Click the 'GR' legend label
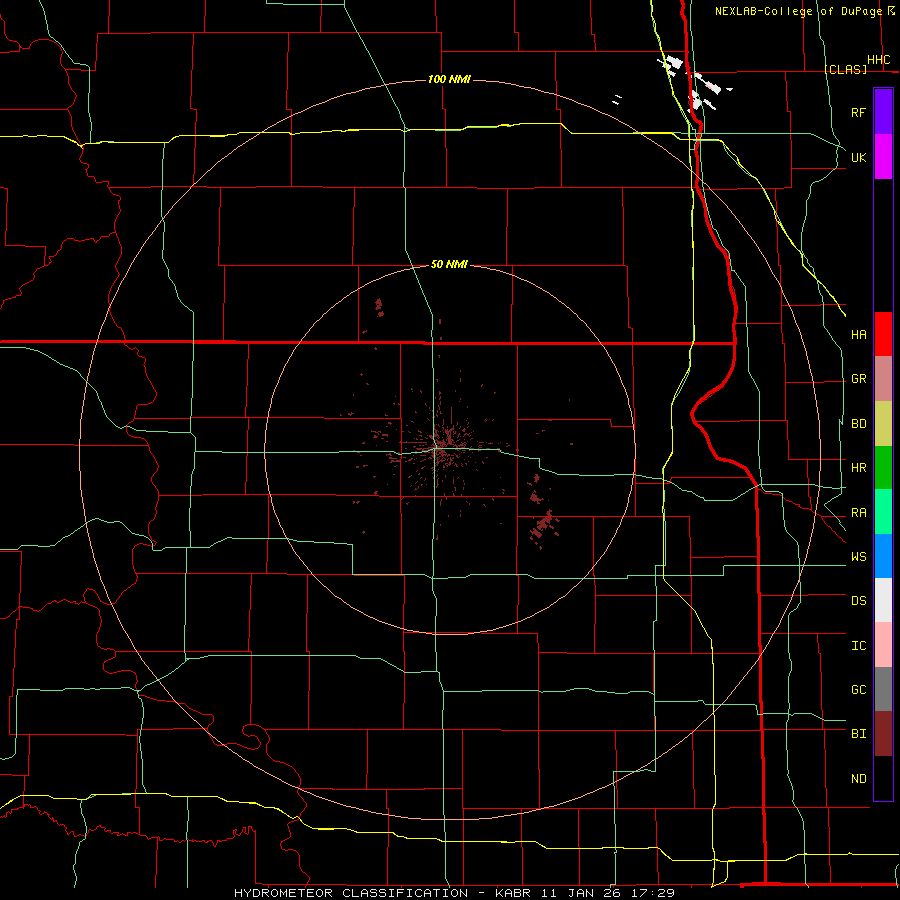Screen dimensions: 900x900 click(858, 379)
